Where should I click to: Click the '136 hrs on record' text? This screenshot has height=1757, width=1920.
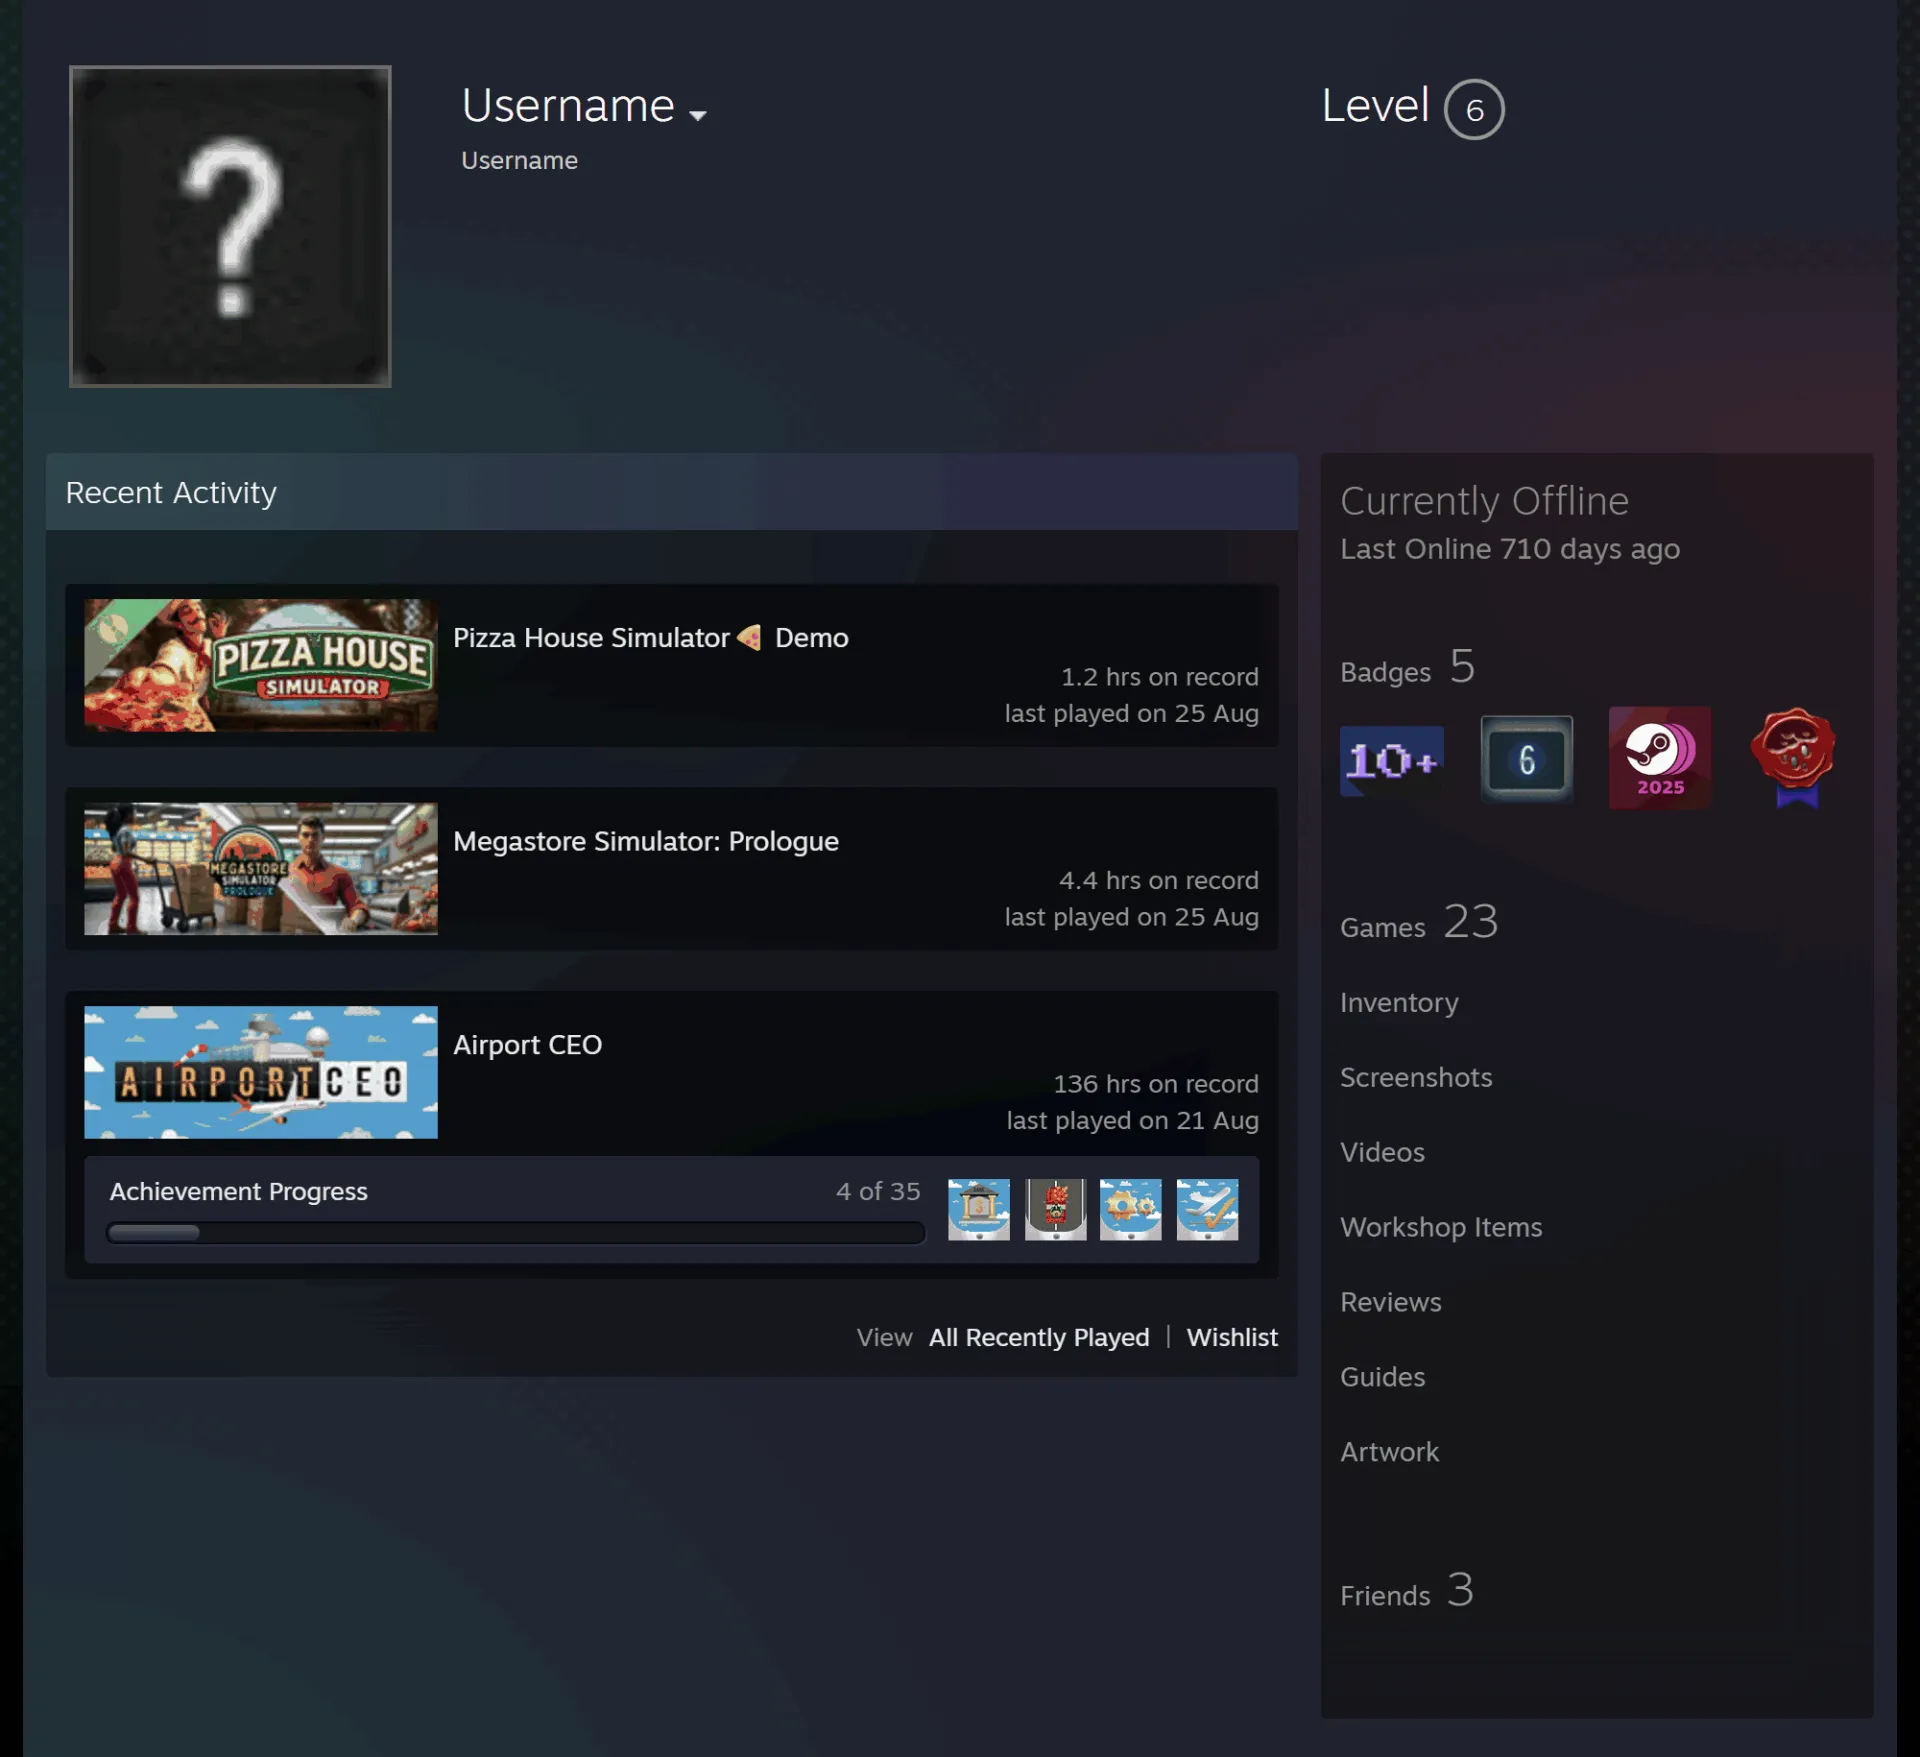click(1156, 1084)
